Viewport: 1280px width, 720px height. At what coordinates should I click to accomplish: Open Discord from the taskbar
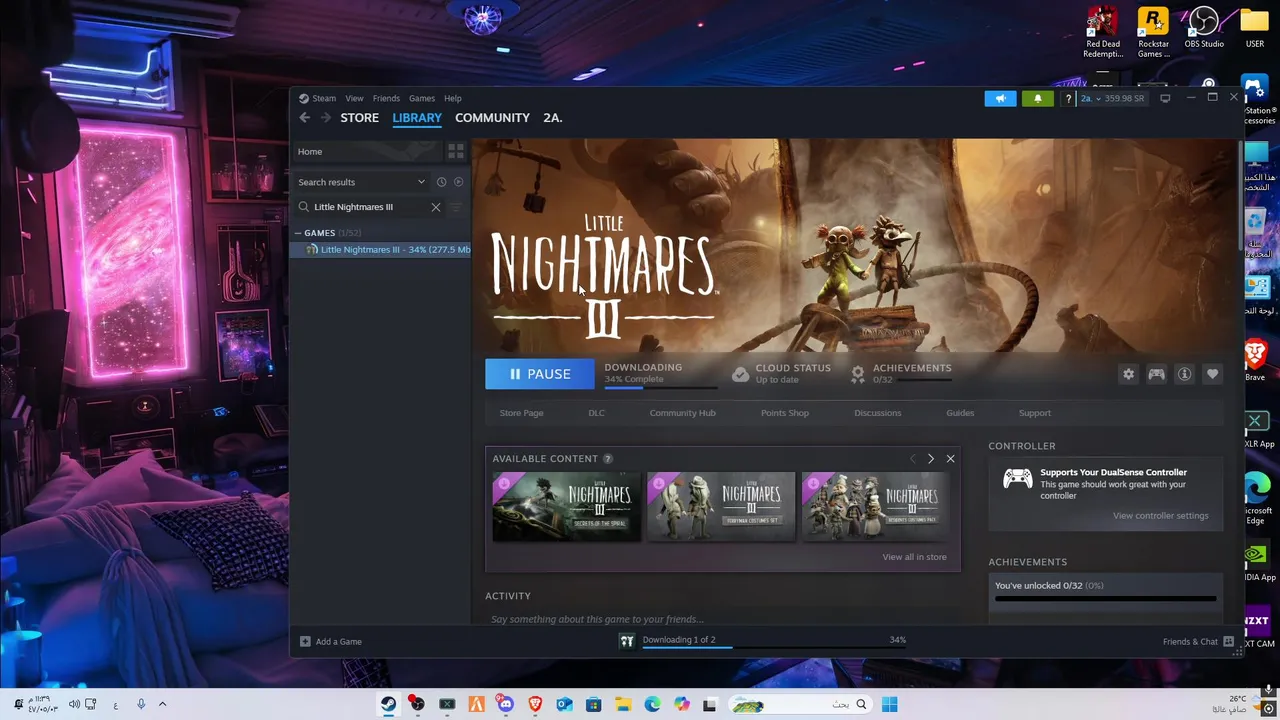click(505, 704)
